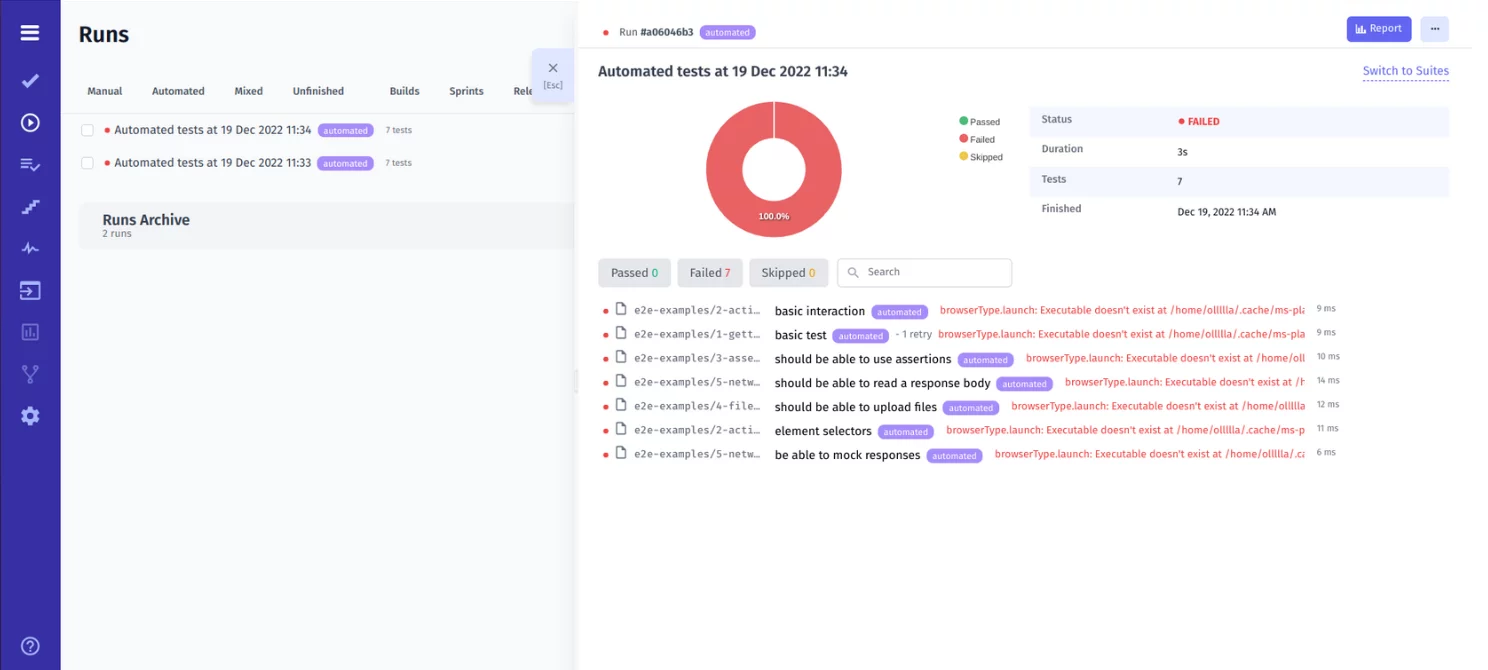
Task: Expand the 'basic interaction' failed test row
Action: point(819,311)
